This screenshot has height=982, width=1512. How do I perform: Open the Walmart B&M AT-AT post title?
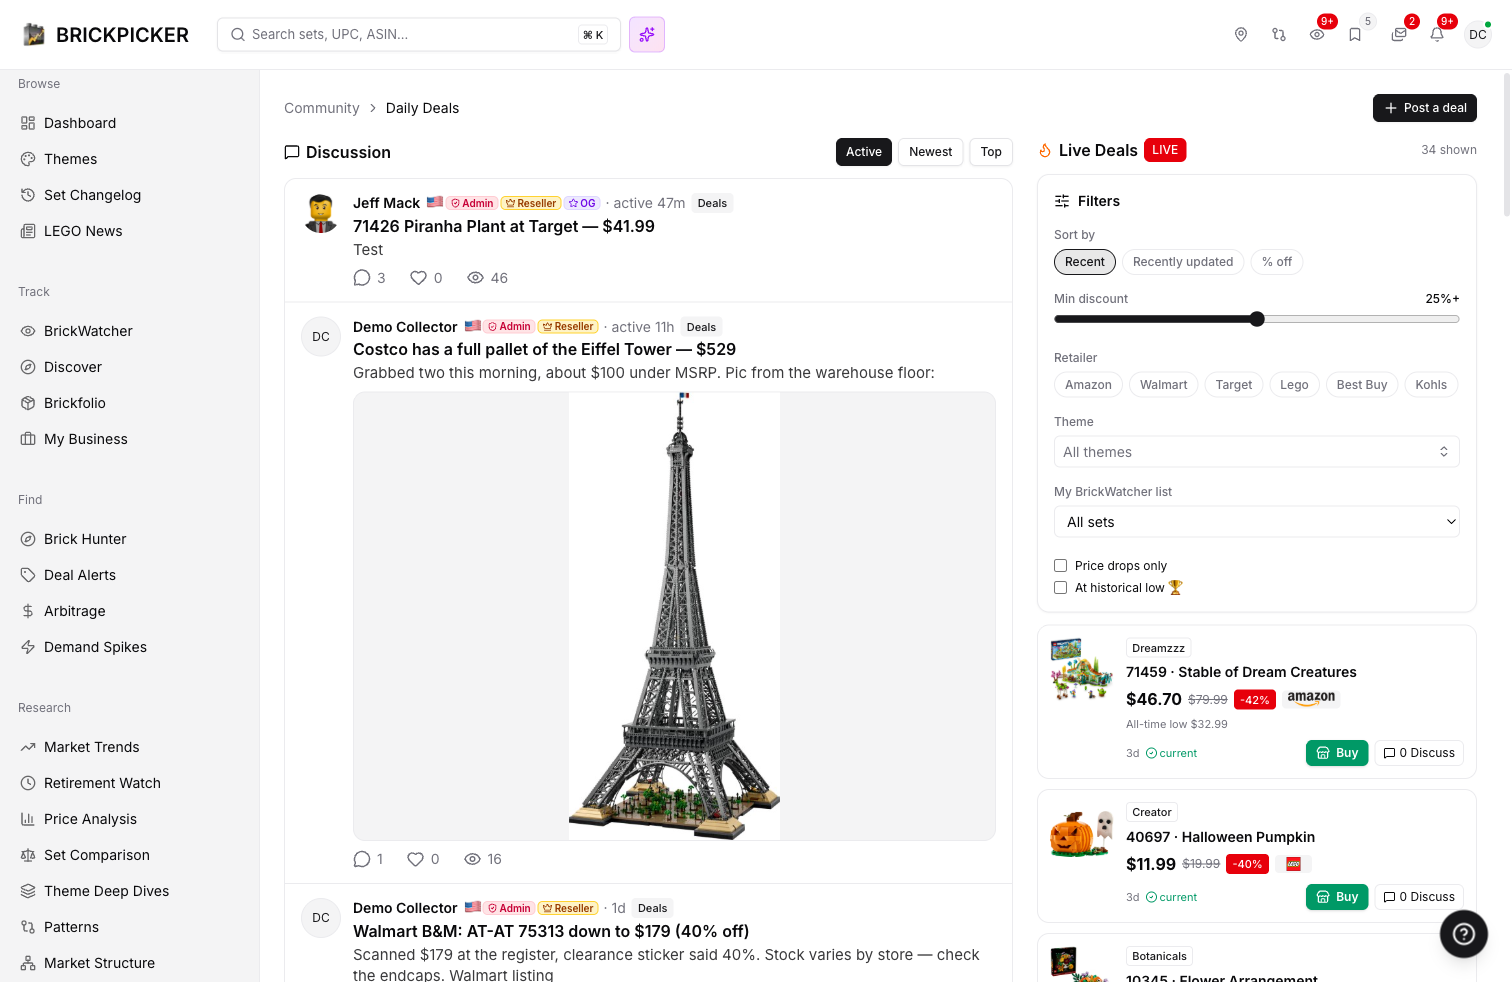[551, 932]
